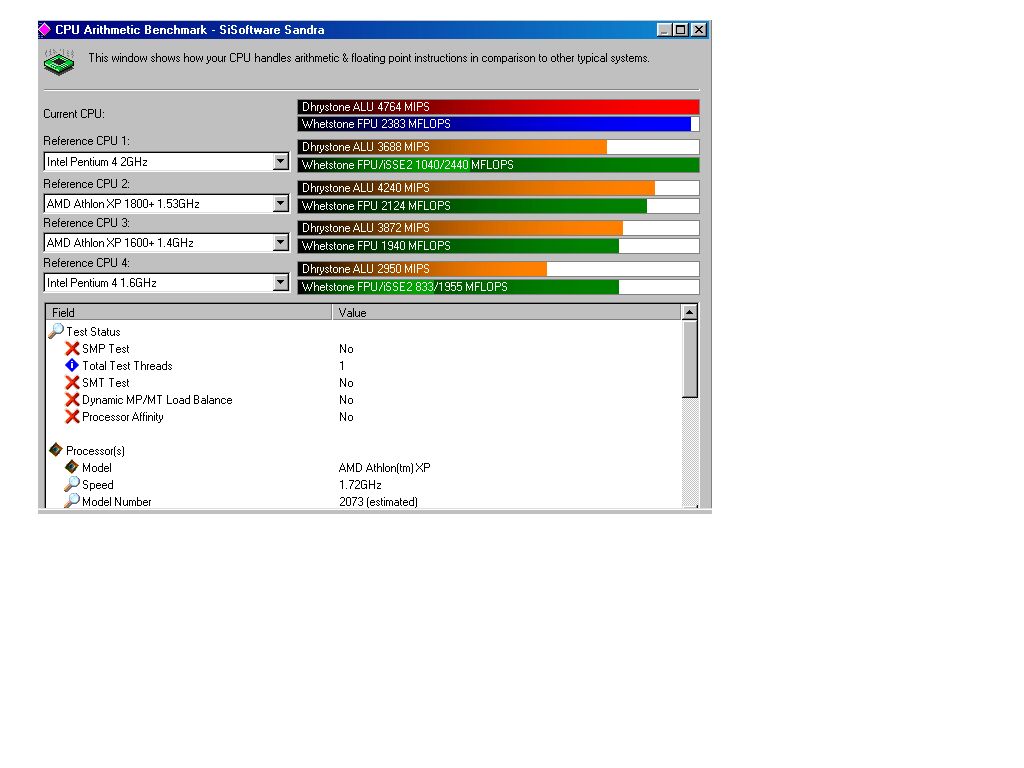Click the Reference CPU 1 label
The width and height of the screenshot is (1024, 768).
tap(86, 141)
